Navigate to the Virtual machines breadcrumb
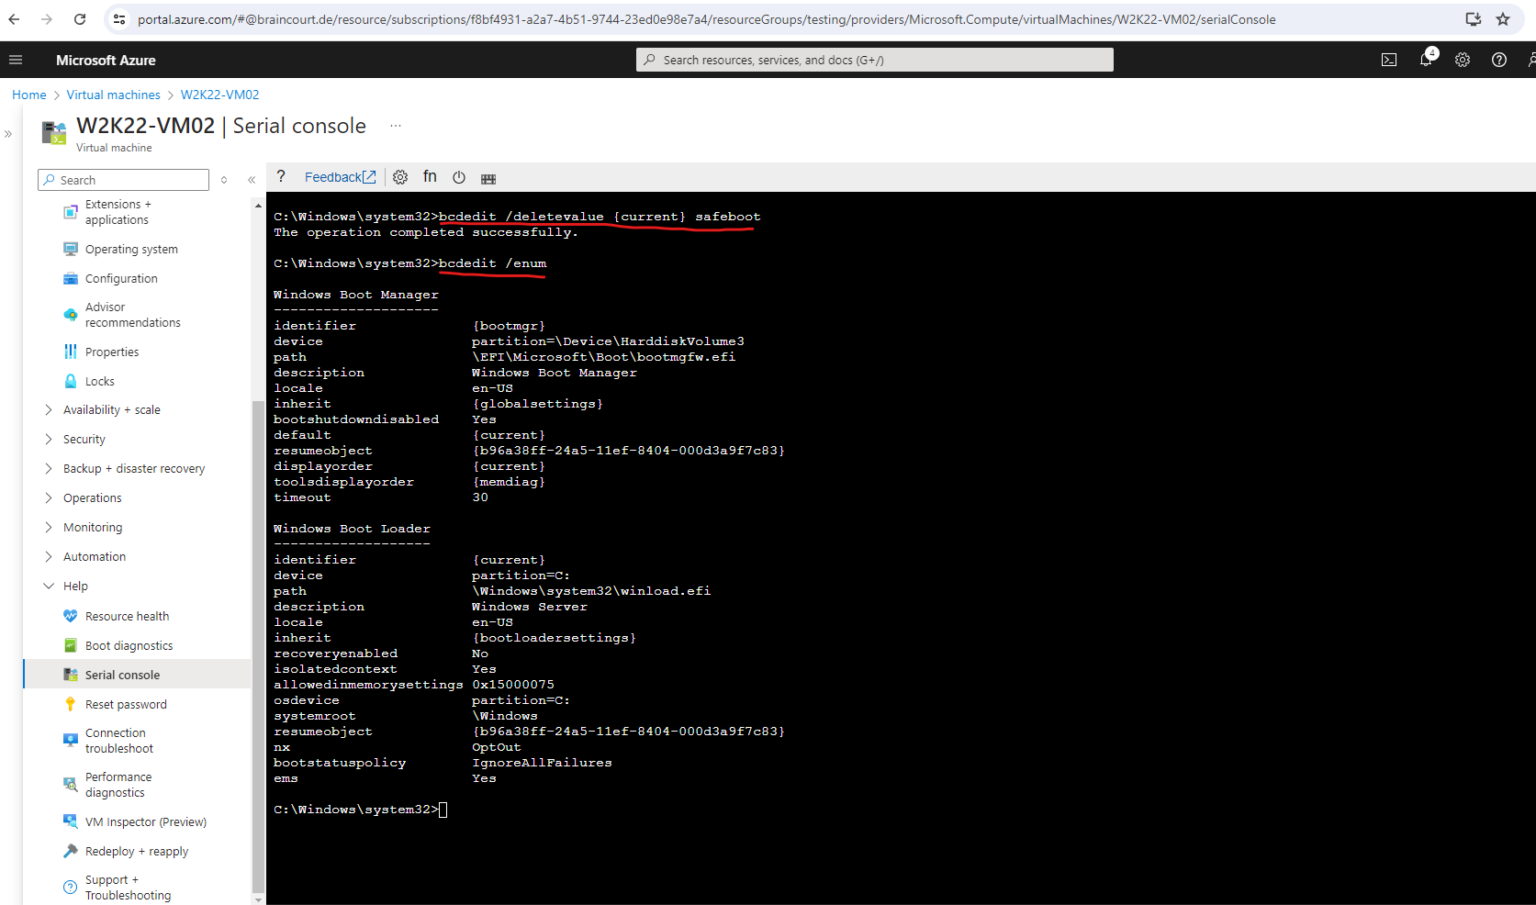The image size is (1536, 905). pos(113,94)
